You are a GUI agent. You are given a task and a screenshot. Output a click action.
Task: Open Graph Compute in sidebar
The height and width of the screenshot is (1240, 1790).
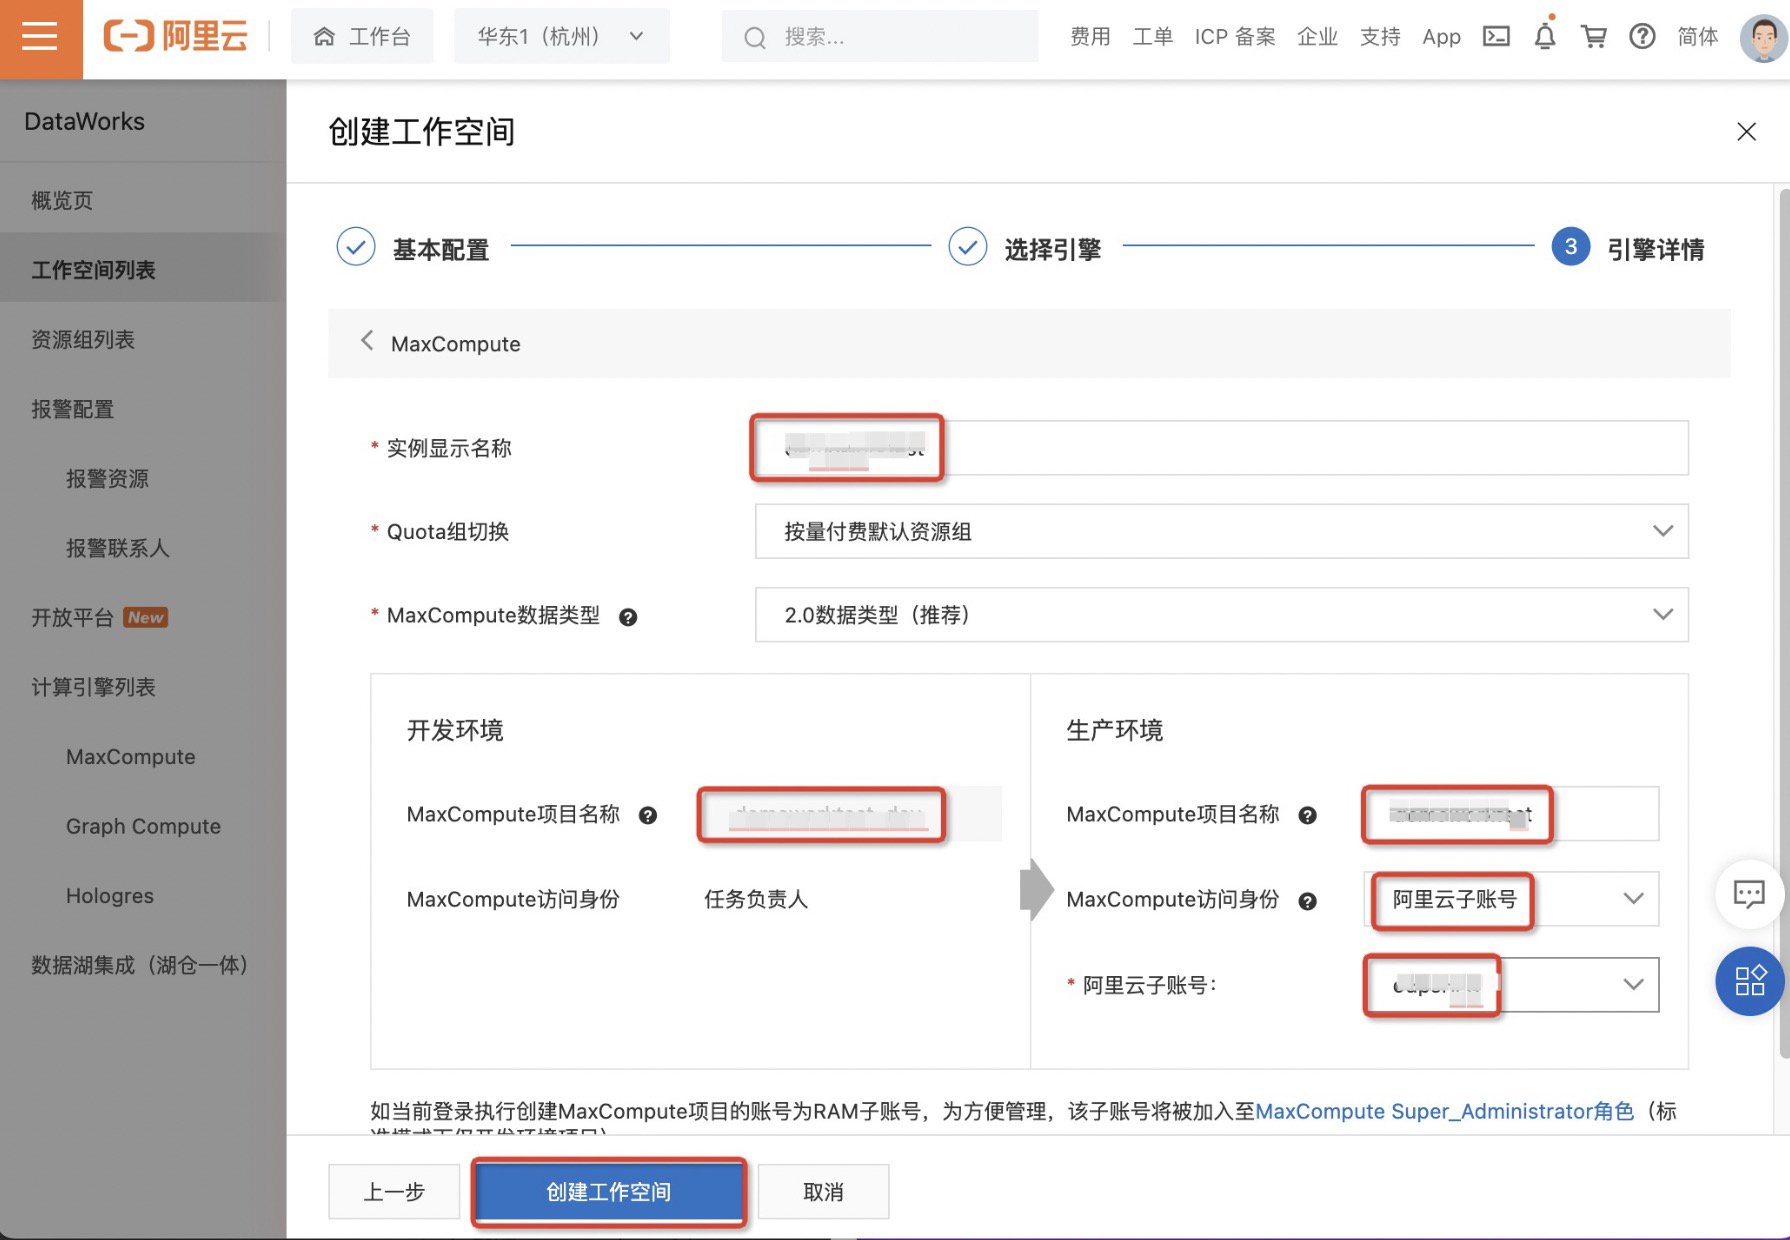tap(143, 826)
